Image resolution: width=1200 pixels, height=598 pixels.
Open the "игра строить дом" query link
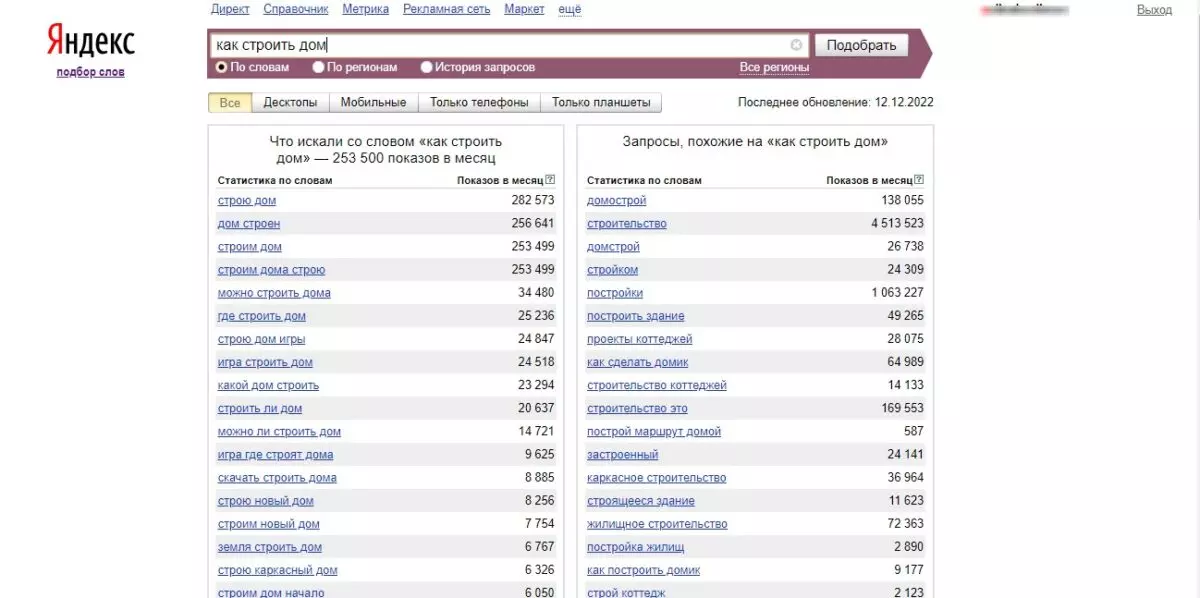[265, 362]
